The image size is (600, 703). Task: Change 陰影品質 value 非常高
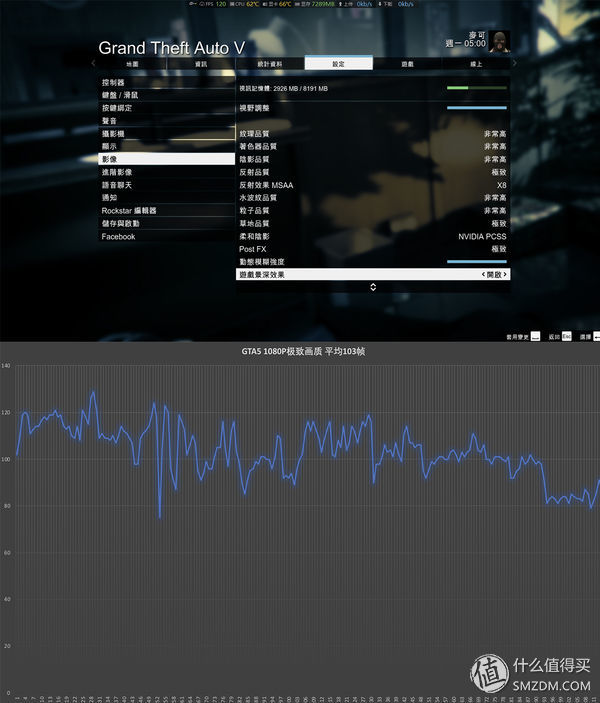click(x=495, y=159)
